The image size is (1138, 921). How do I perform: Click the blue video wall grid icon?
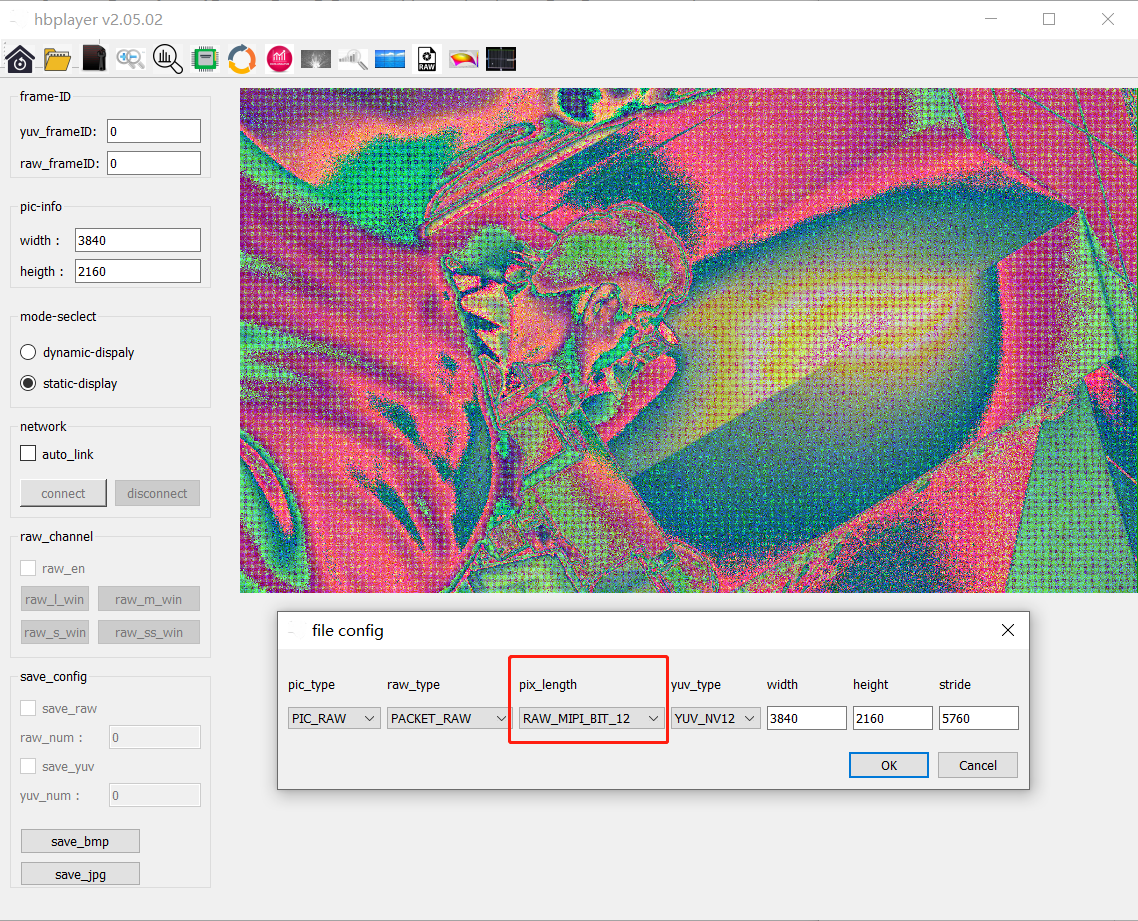(x=390, y=59)
